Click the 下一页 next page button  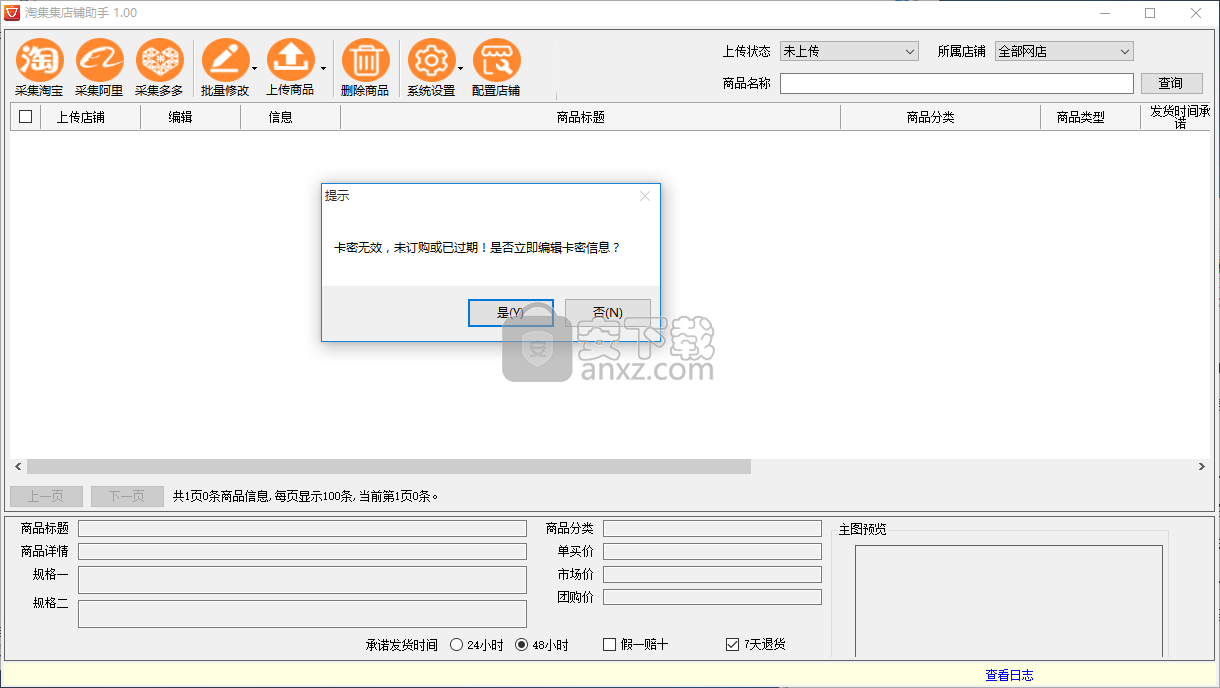point(127,496)
